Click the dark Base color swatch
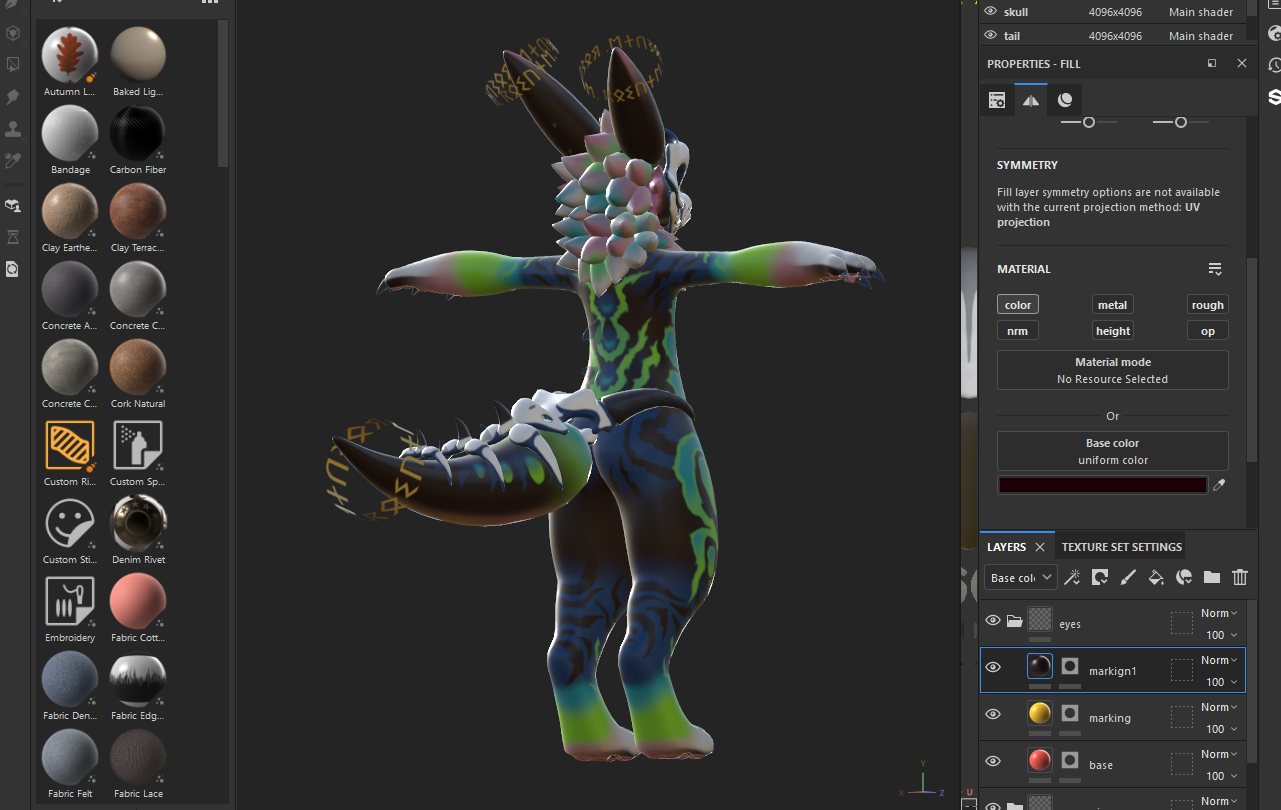This screenshot has width=1281, height=810. (1103, 485)
